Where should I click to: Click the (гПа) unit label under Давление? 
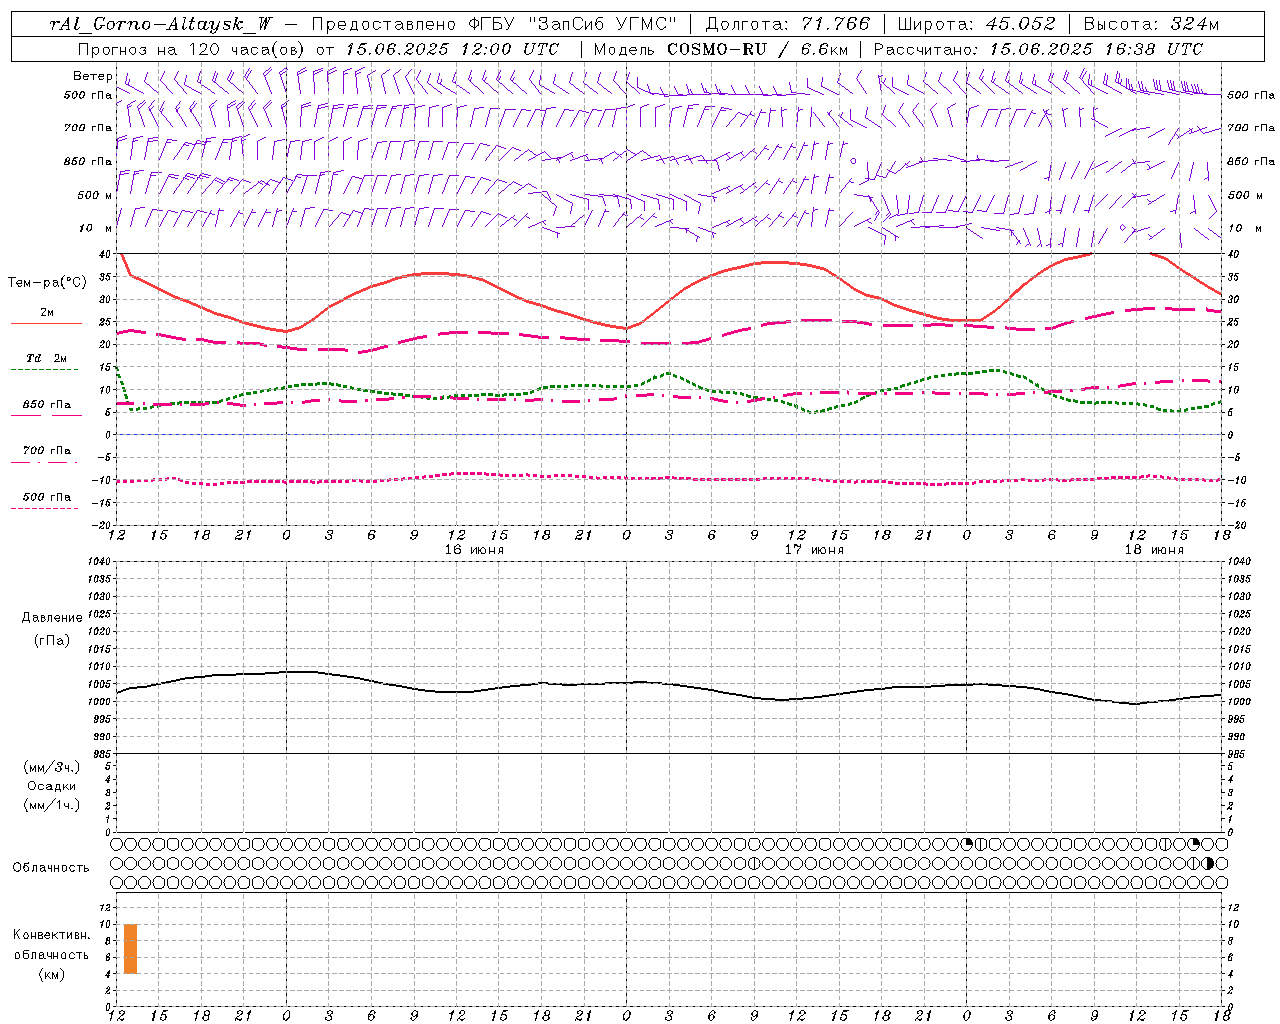pos(52,640)
